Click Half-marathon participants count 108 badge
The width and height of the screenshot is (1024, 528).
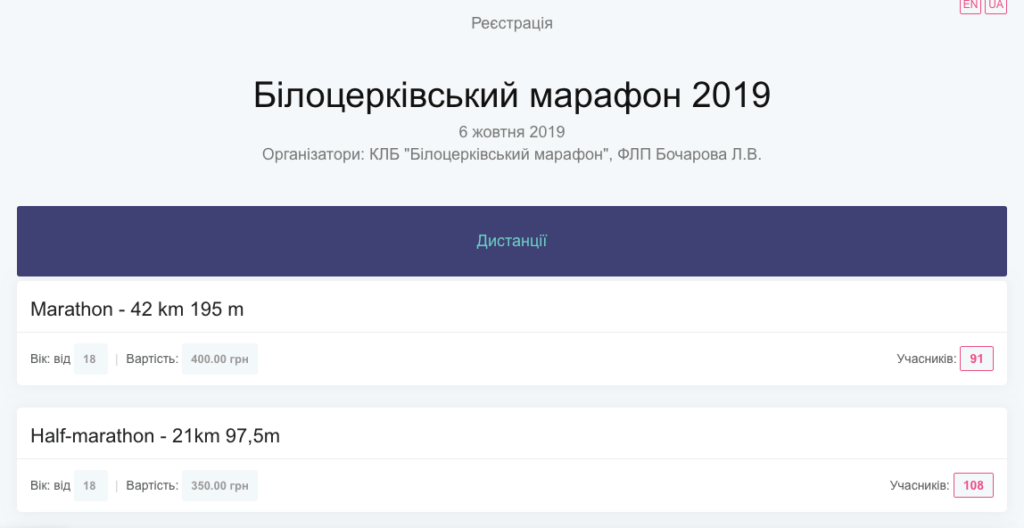point(973,486)
